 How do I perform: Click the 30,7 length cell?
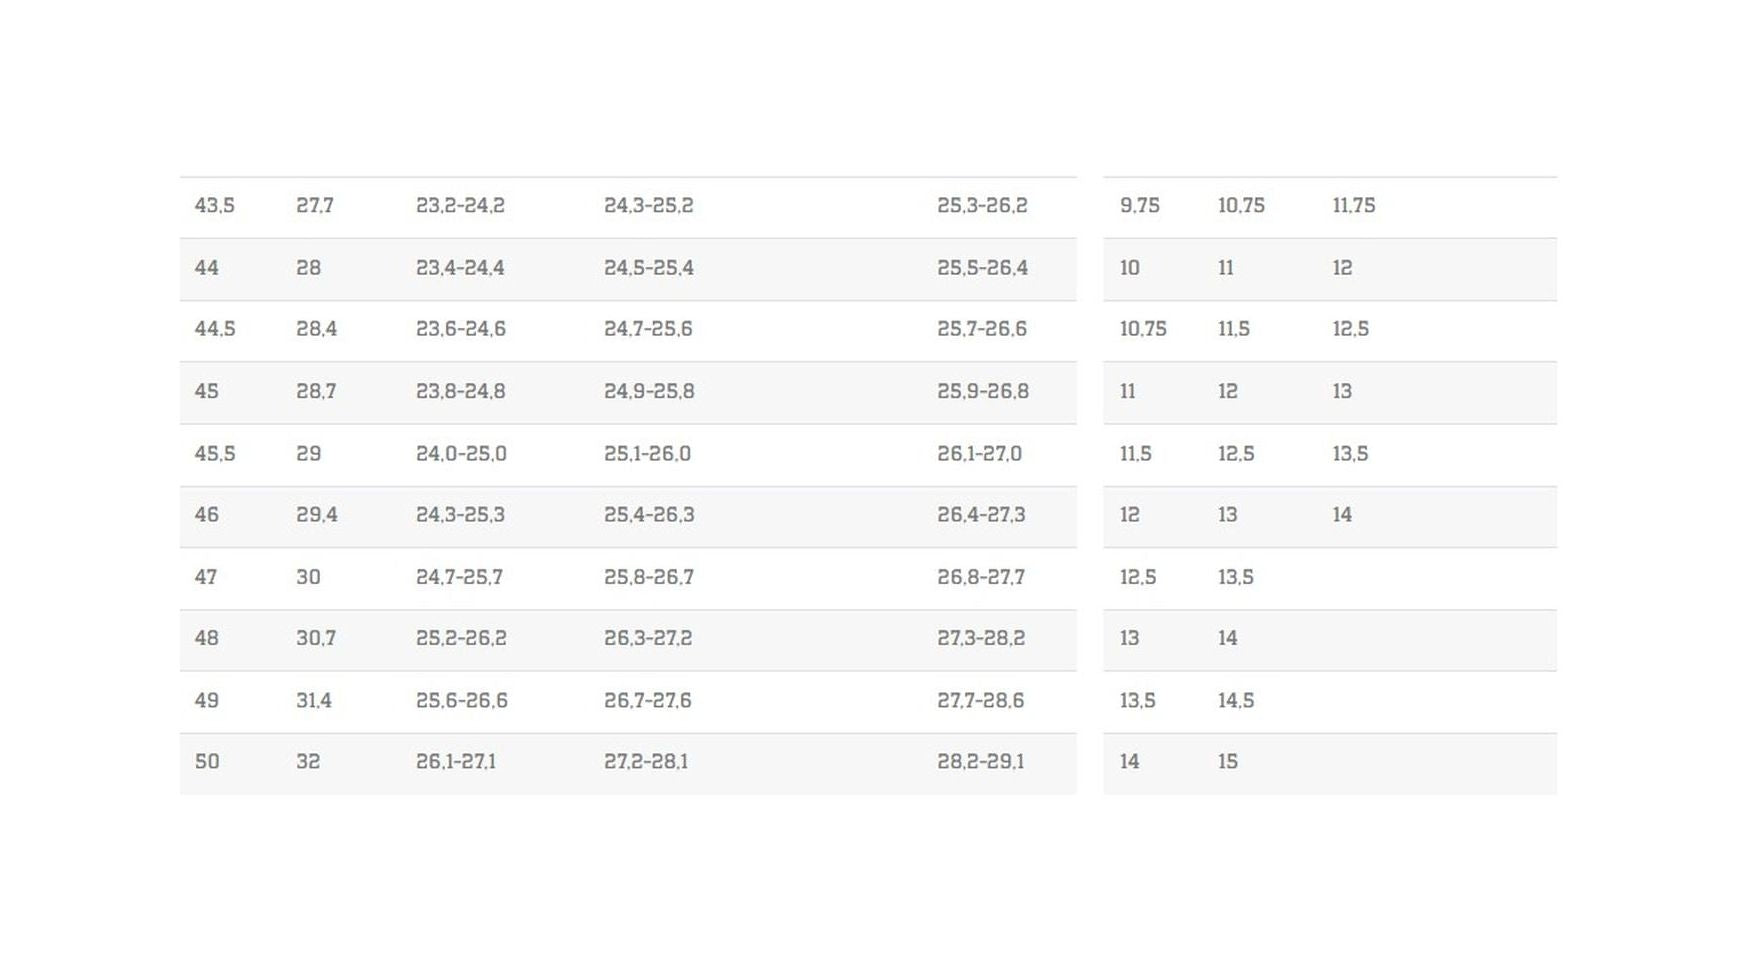315,638
